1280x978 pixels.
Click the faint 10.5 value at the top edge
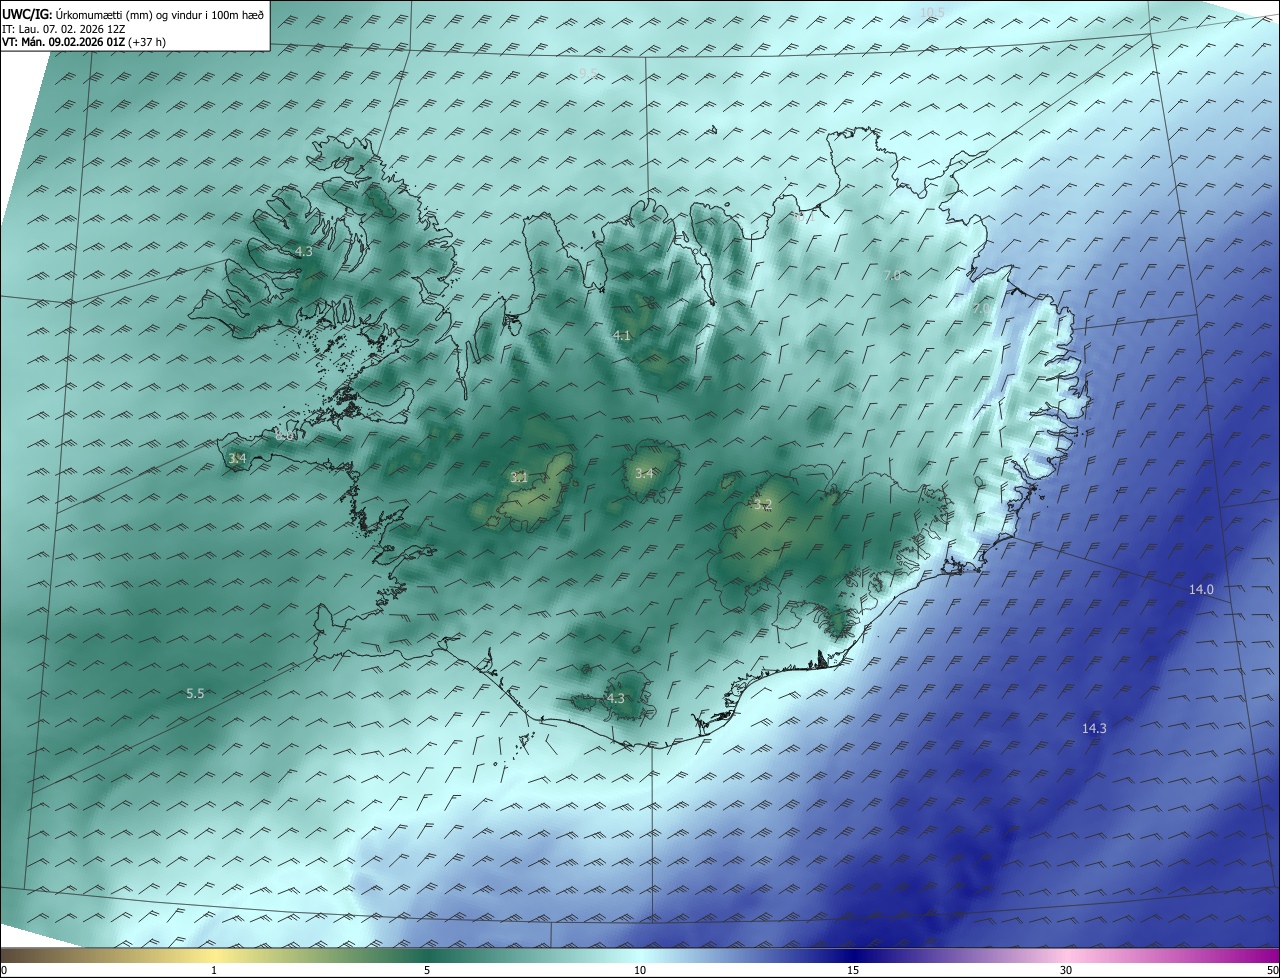coord(932,12)
